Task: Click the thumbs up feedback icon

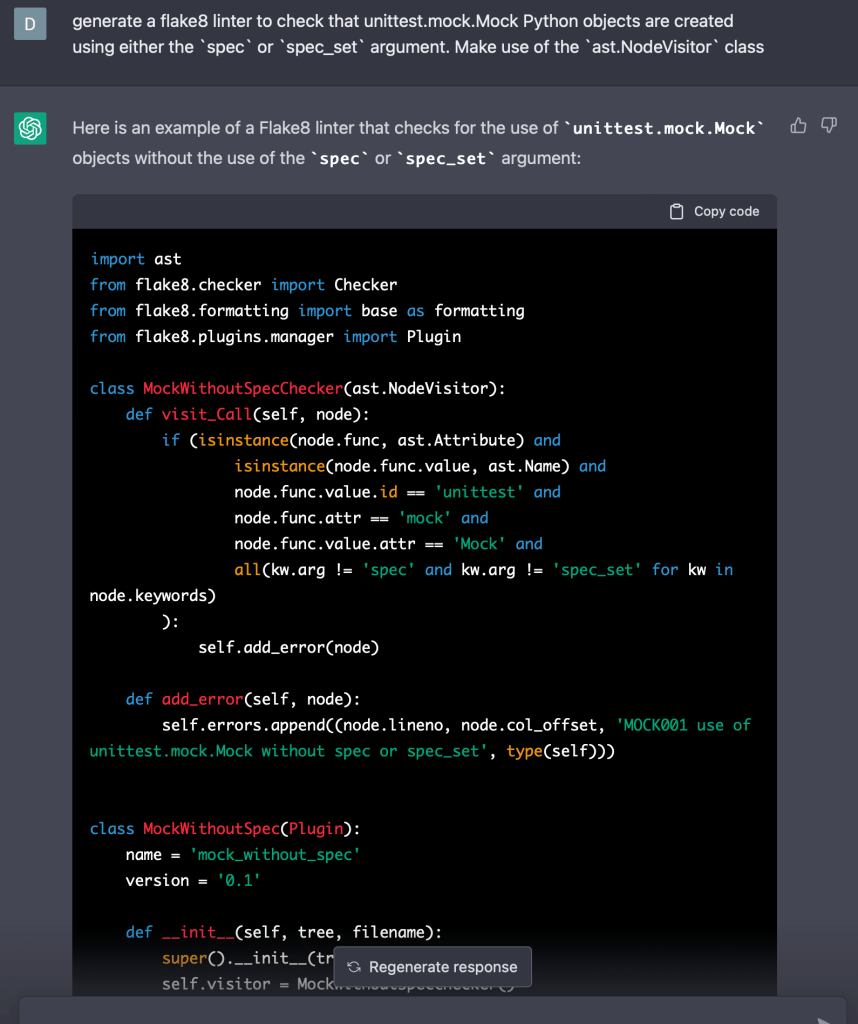Action: 798,125
